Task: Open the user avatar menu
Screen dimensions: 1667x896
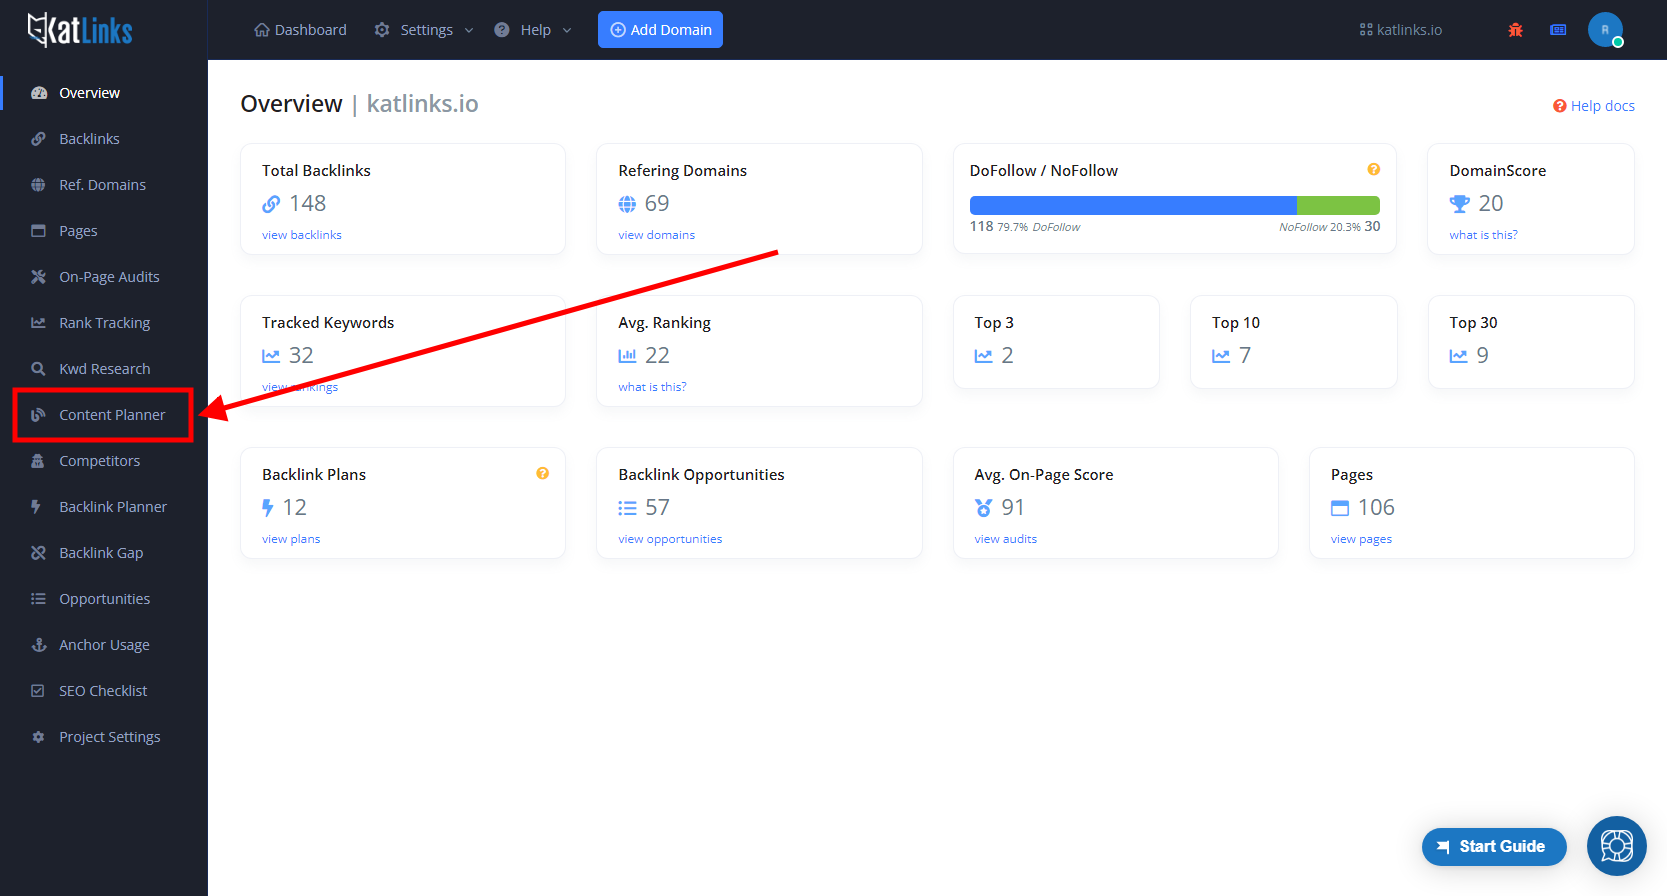Action: coord(1605,30)
